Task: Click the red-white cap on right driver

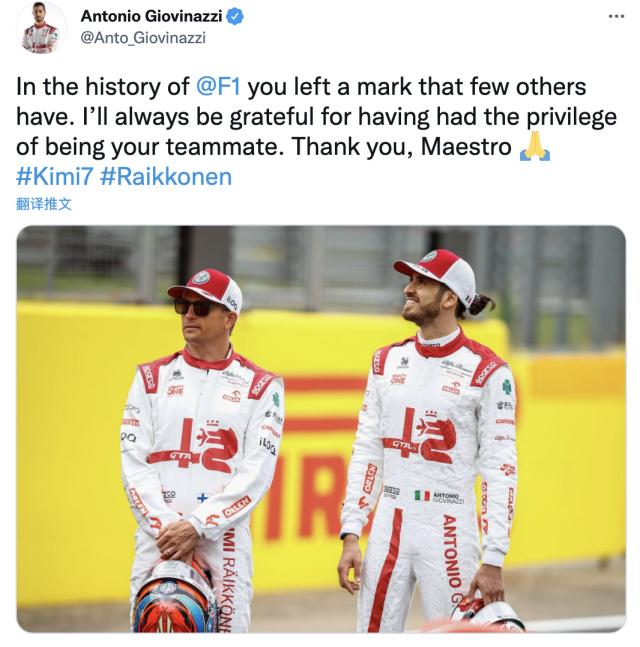Action: pyautogui.click(x=439, y=273)
